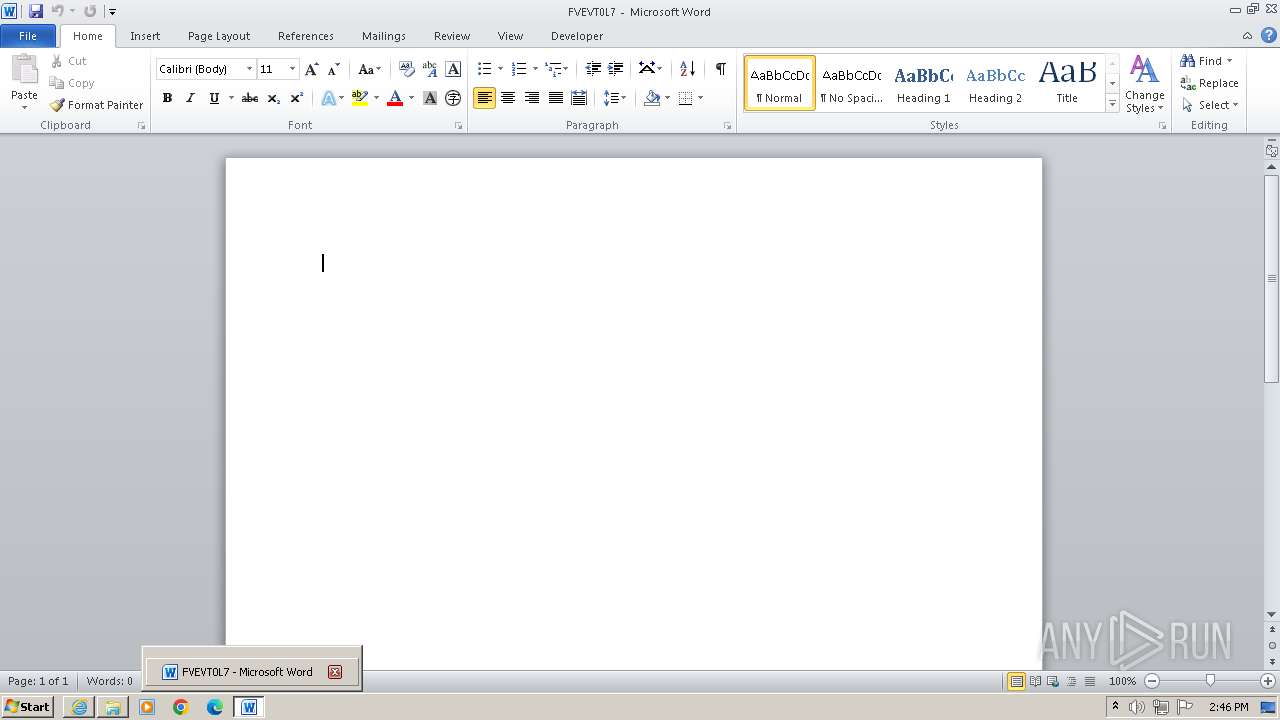Switch to Web Layout view in status bar
This screenshot has width=1280, height=720.
click(x=1053, y=681)
